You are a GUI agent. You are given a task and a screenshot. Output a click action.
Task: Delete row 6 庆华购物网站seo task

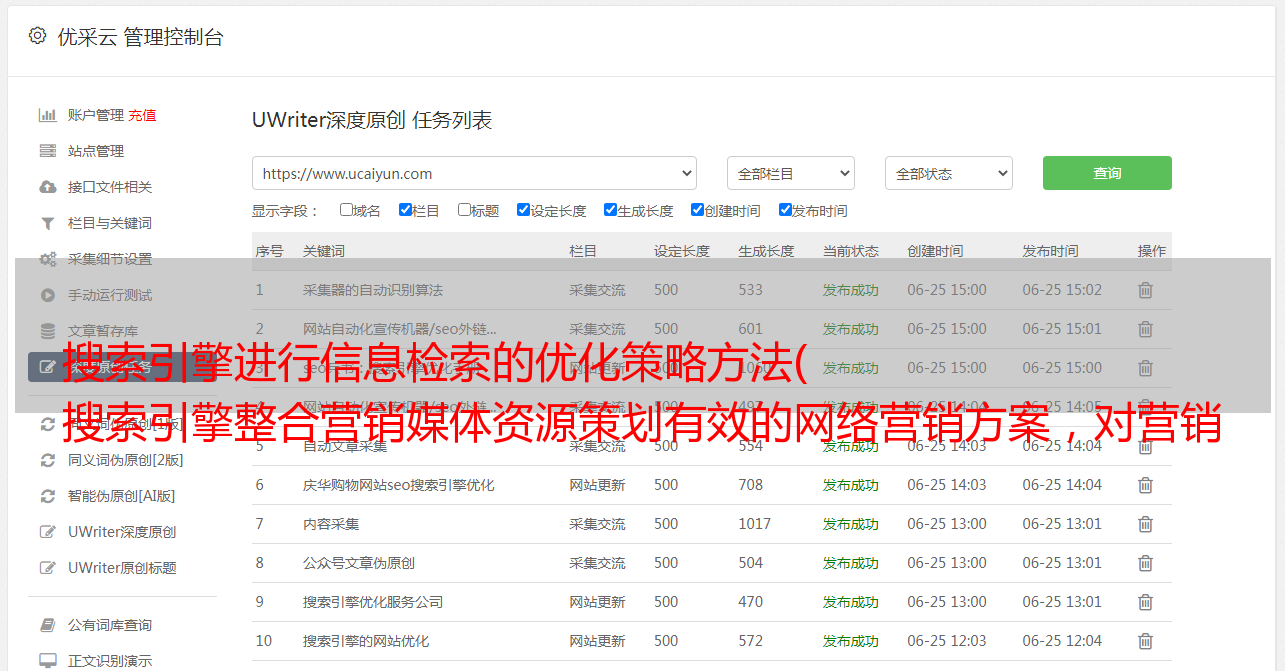click(x=1145, y=485)
